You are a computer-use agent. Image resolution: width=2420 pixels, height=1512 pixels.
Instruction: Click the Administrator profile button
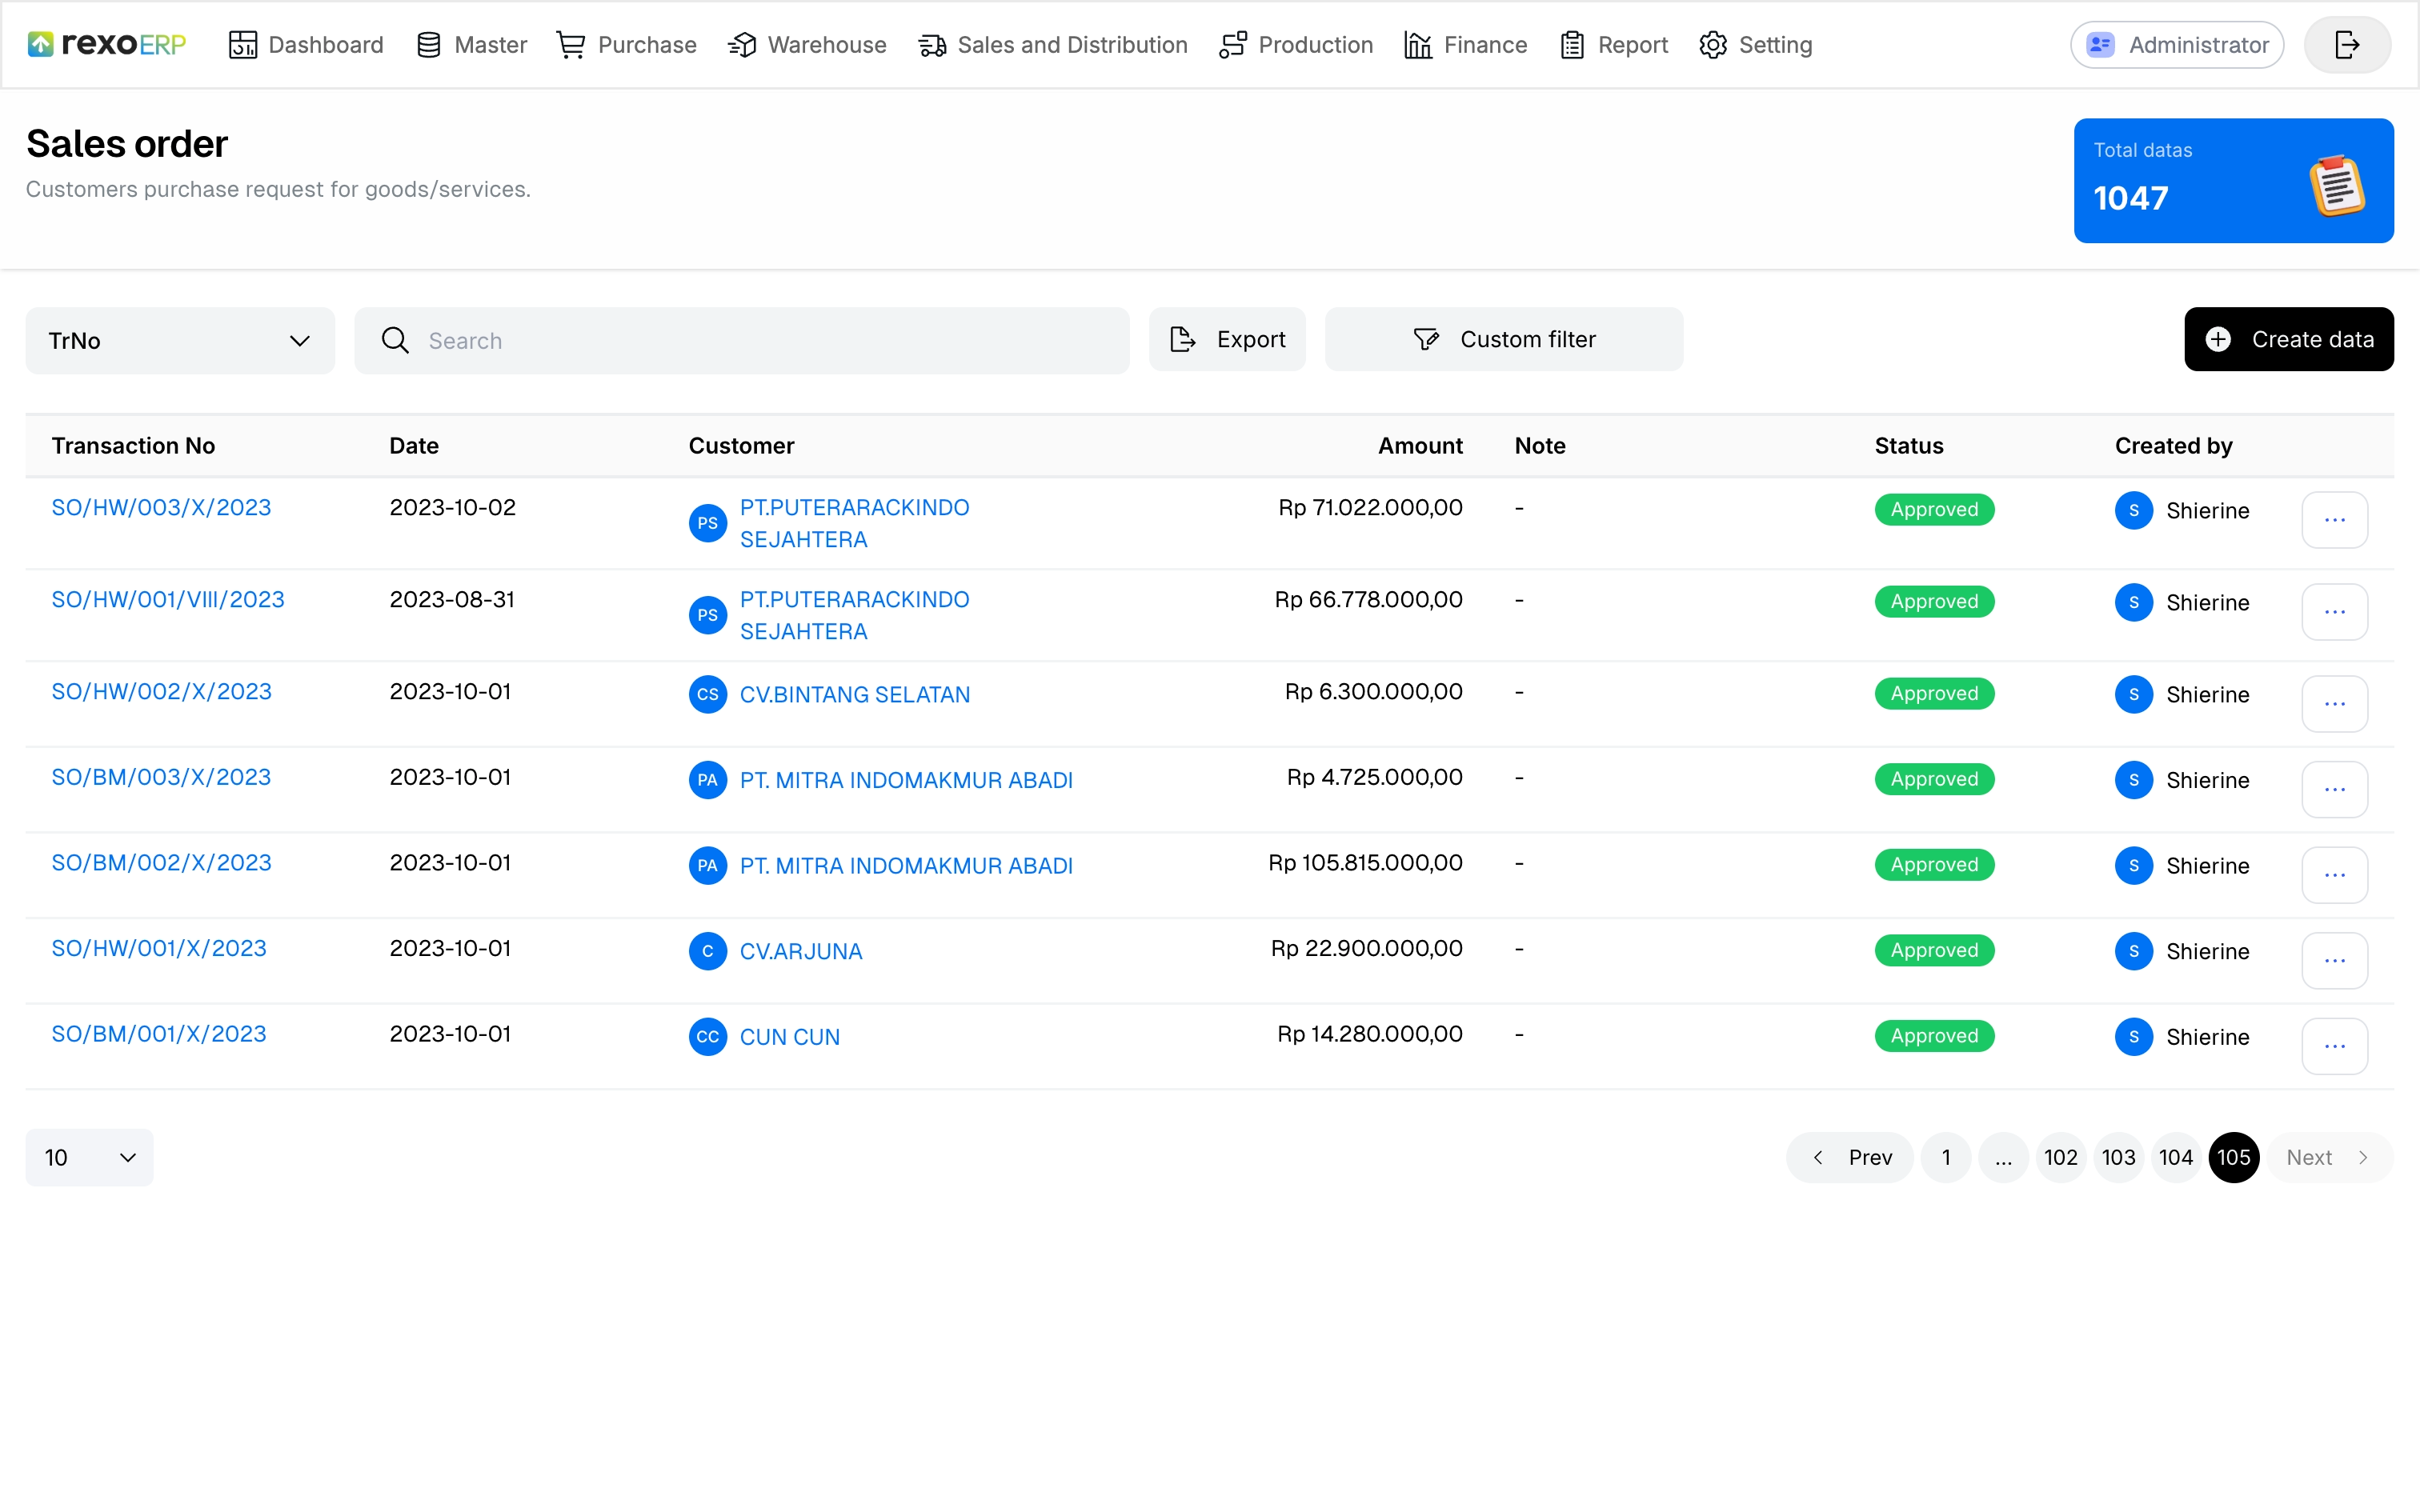click(2177, 45)
